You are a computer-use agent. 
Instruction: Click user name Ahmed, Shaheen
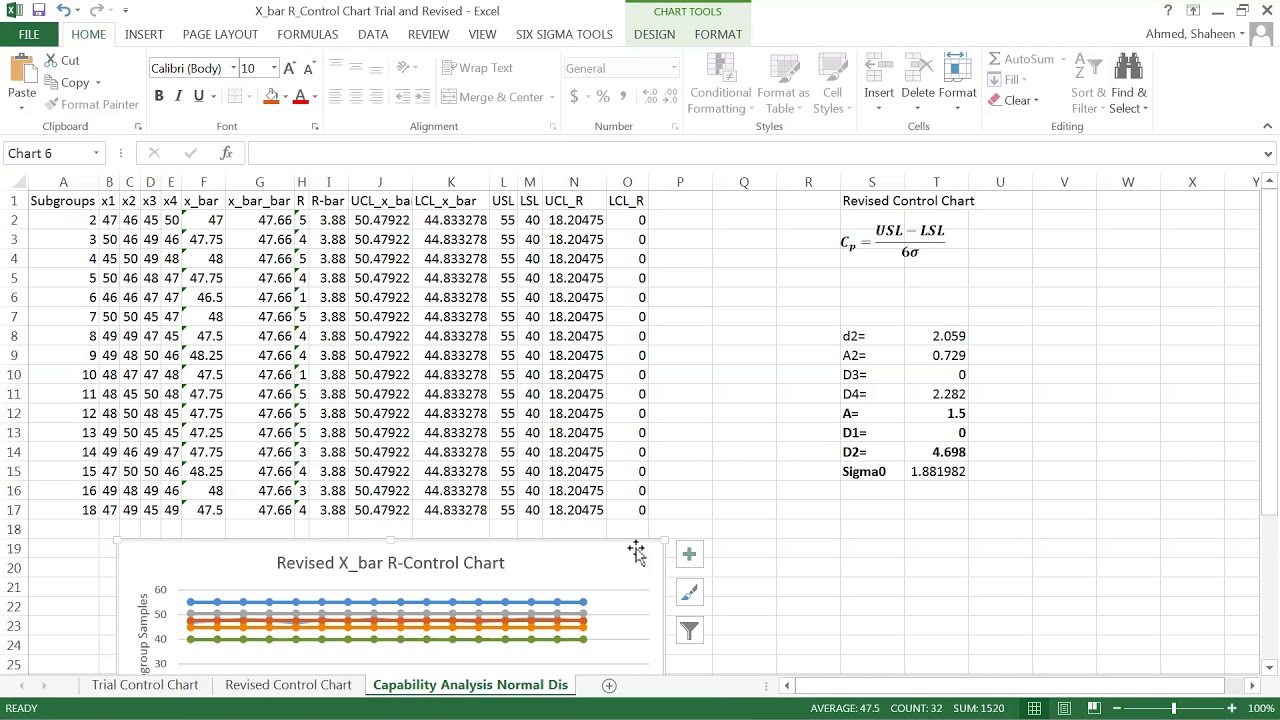pos(1190,34)
